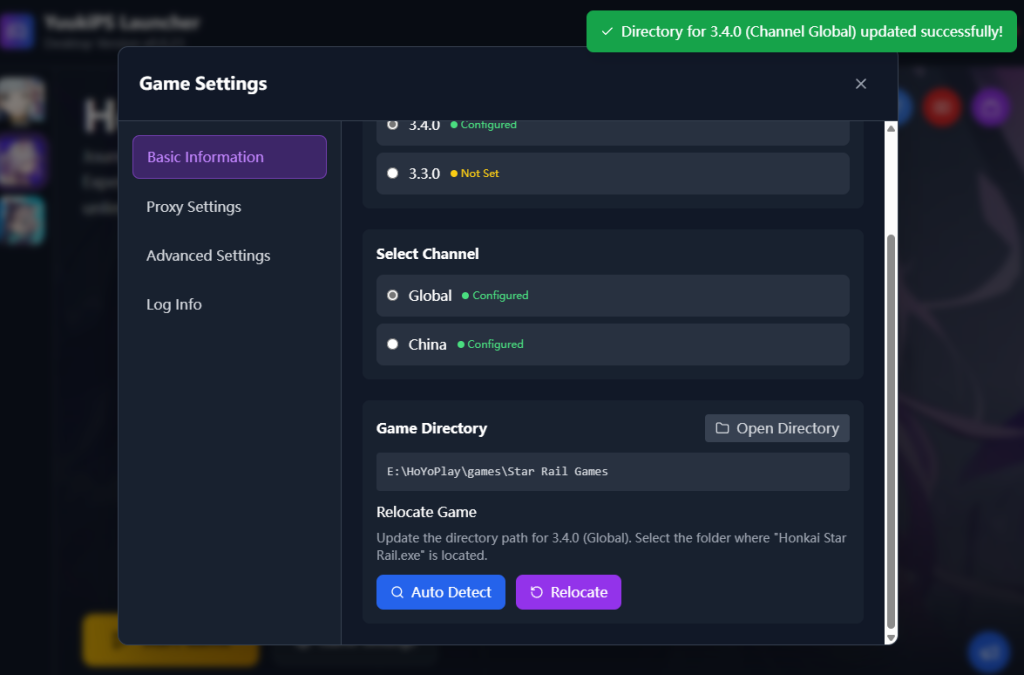Close the Game Settings dialog
This screenshot has height=675, width=1024.
pos(860,84)
